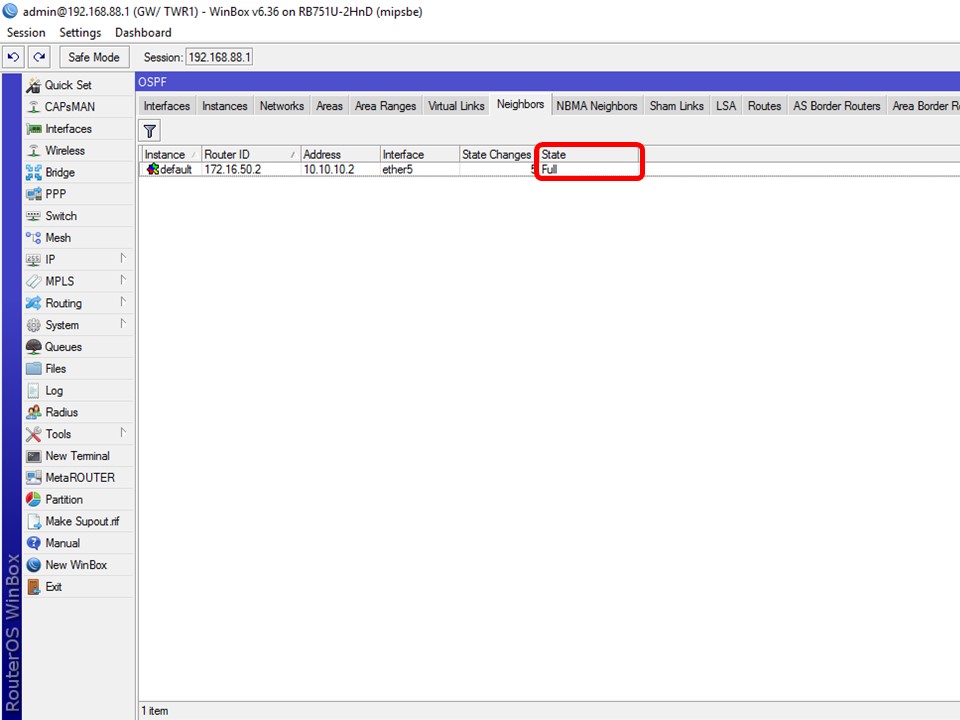Open CAPsMAN from sidebar
The height and width of the screenshot is (720, 960).
pyautogui.click(x=78, y=107)
